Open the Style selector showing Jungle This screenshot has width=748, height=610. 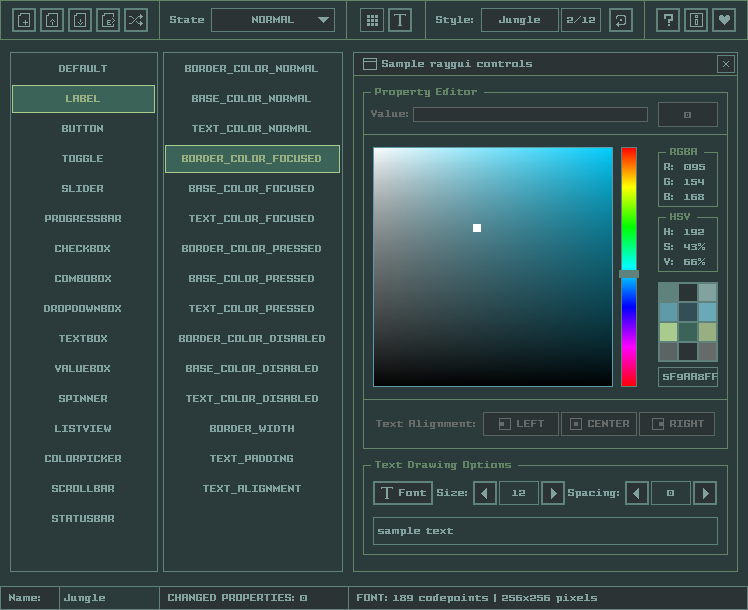click(x=520, y=19)
